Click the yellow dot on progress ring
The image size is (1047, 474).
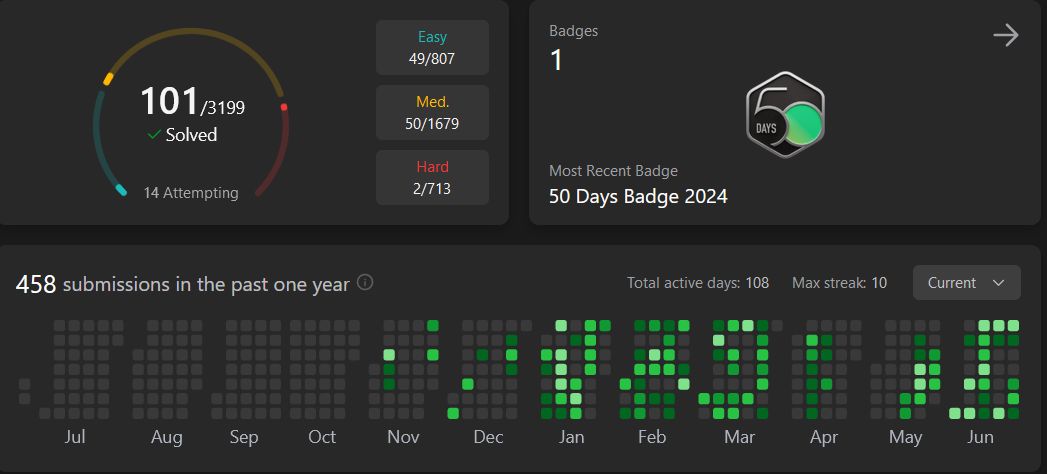click(108, 79)
